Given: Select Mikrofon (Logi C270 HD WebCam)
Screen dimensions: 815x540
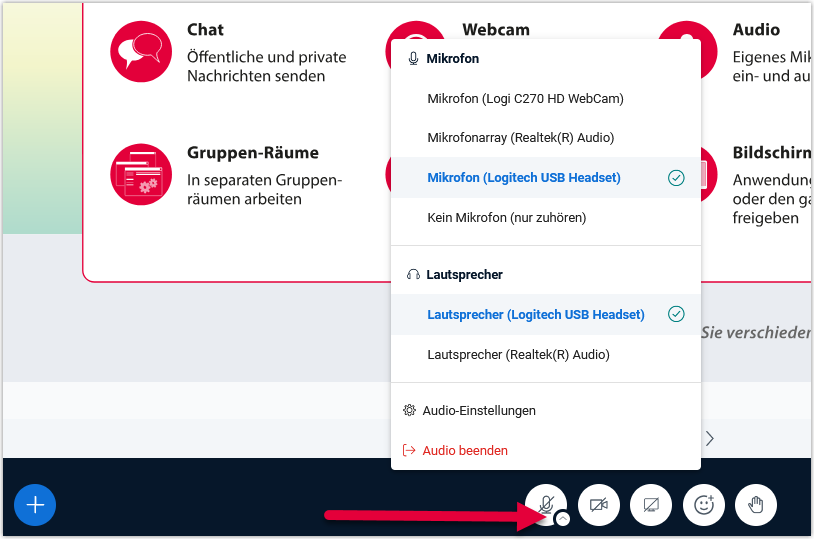Looking at the screenshot, I should pos(525,98).
